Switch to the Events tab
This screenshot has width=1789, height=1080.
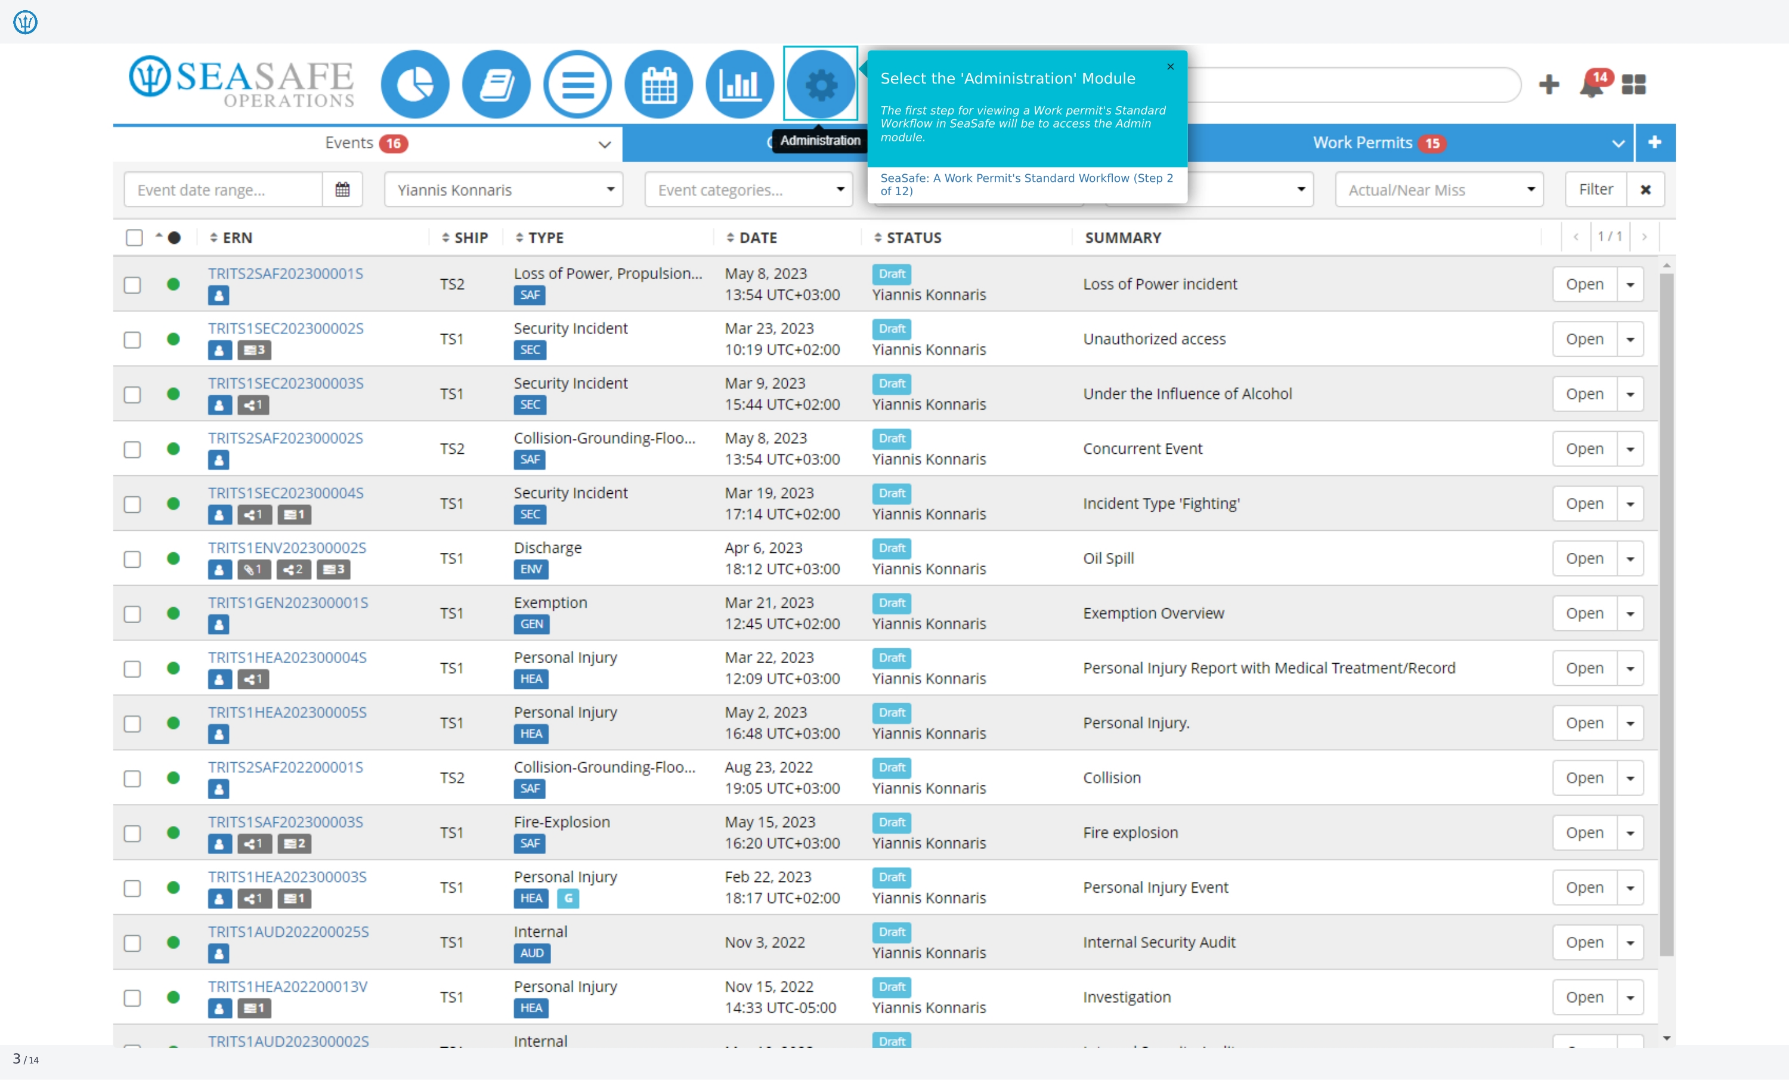coord(365,143)
